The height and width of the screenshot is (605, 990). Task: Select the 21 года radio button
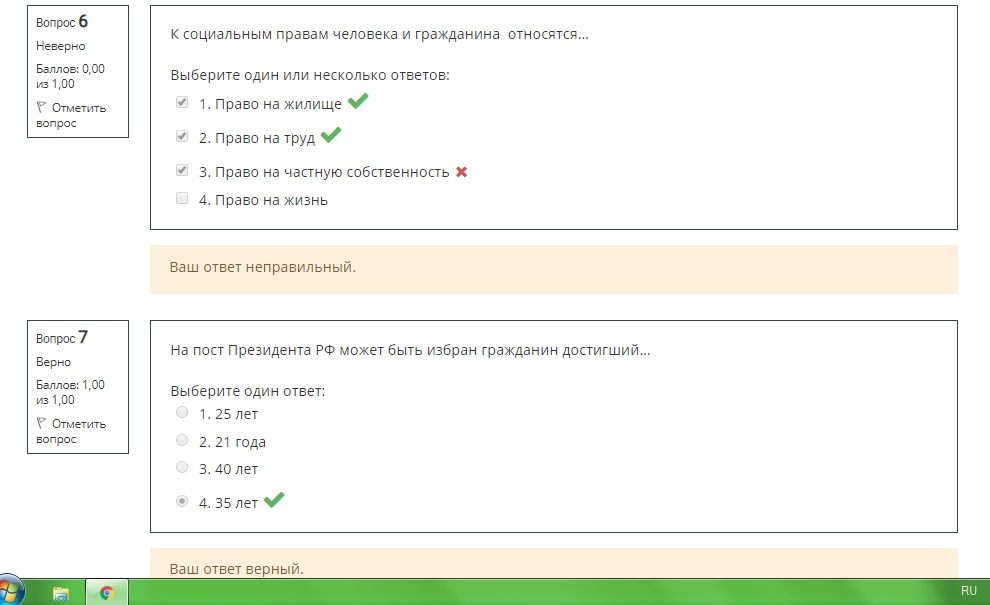182,440
